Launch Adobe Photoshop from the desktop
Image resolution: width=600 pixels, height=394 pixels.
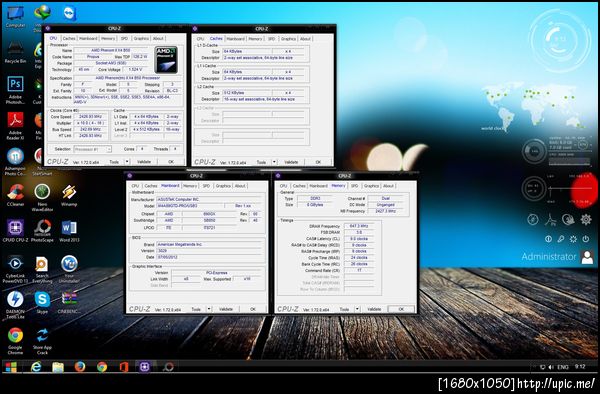pyautogui.click(x=15, y=89)
